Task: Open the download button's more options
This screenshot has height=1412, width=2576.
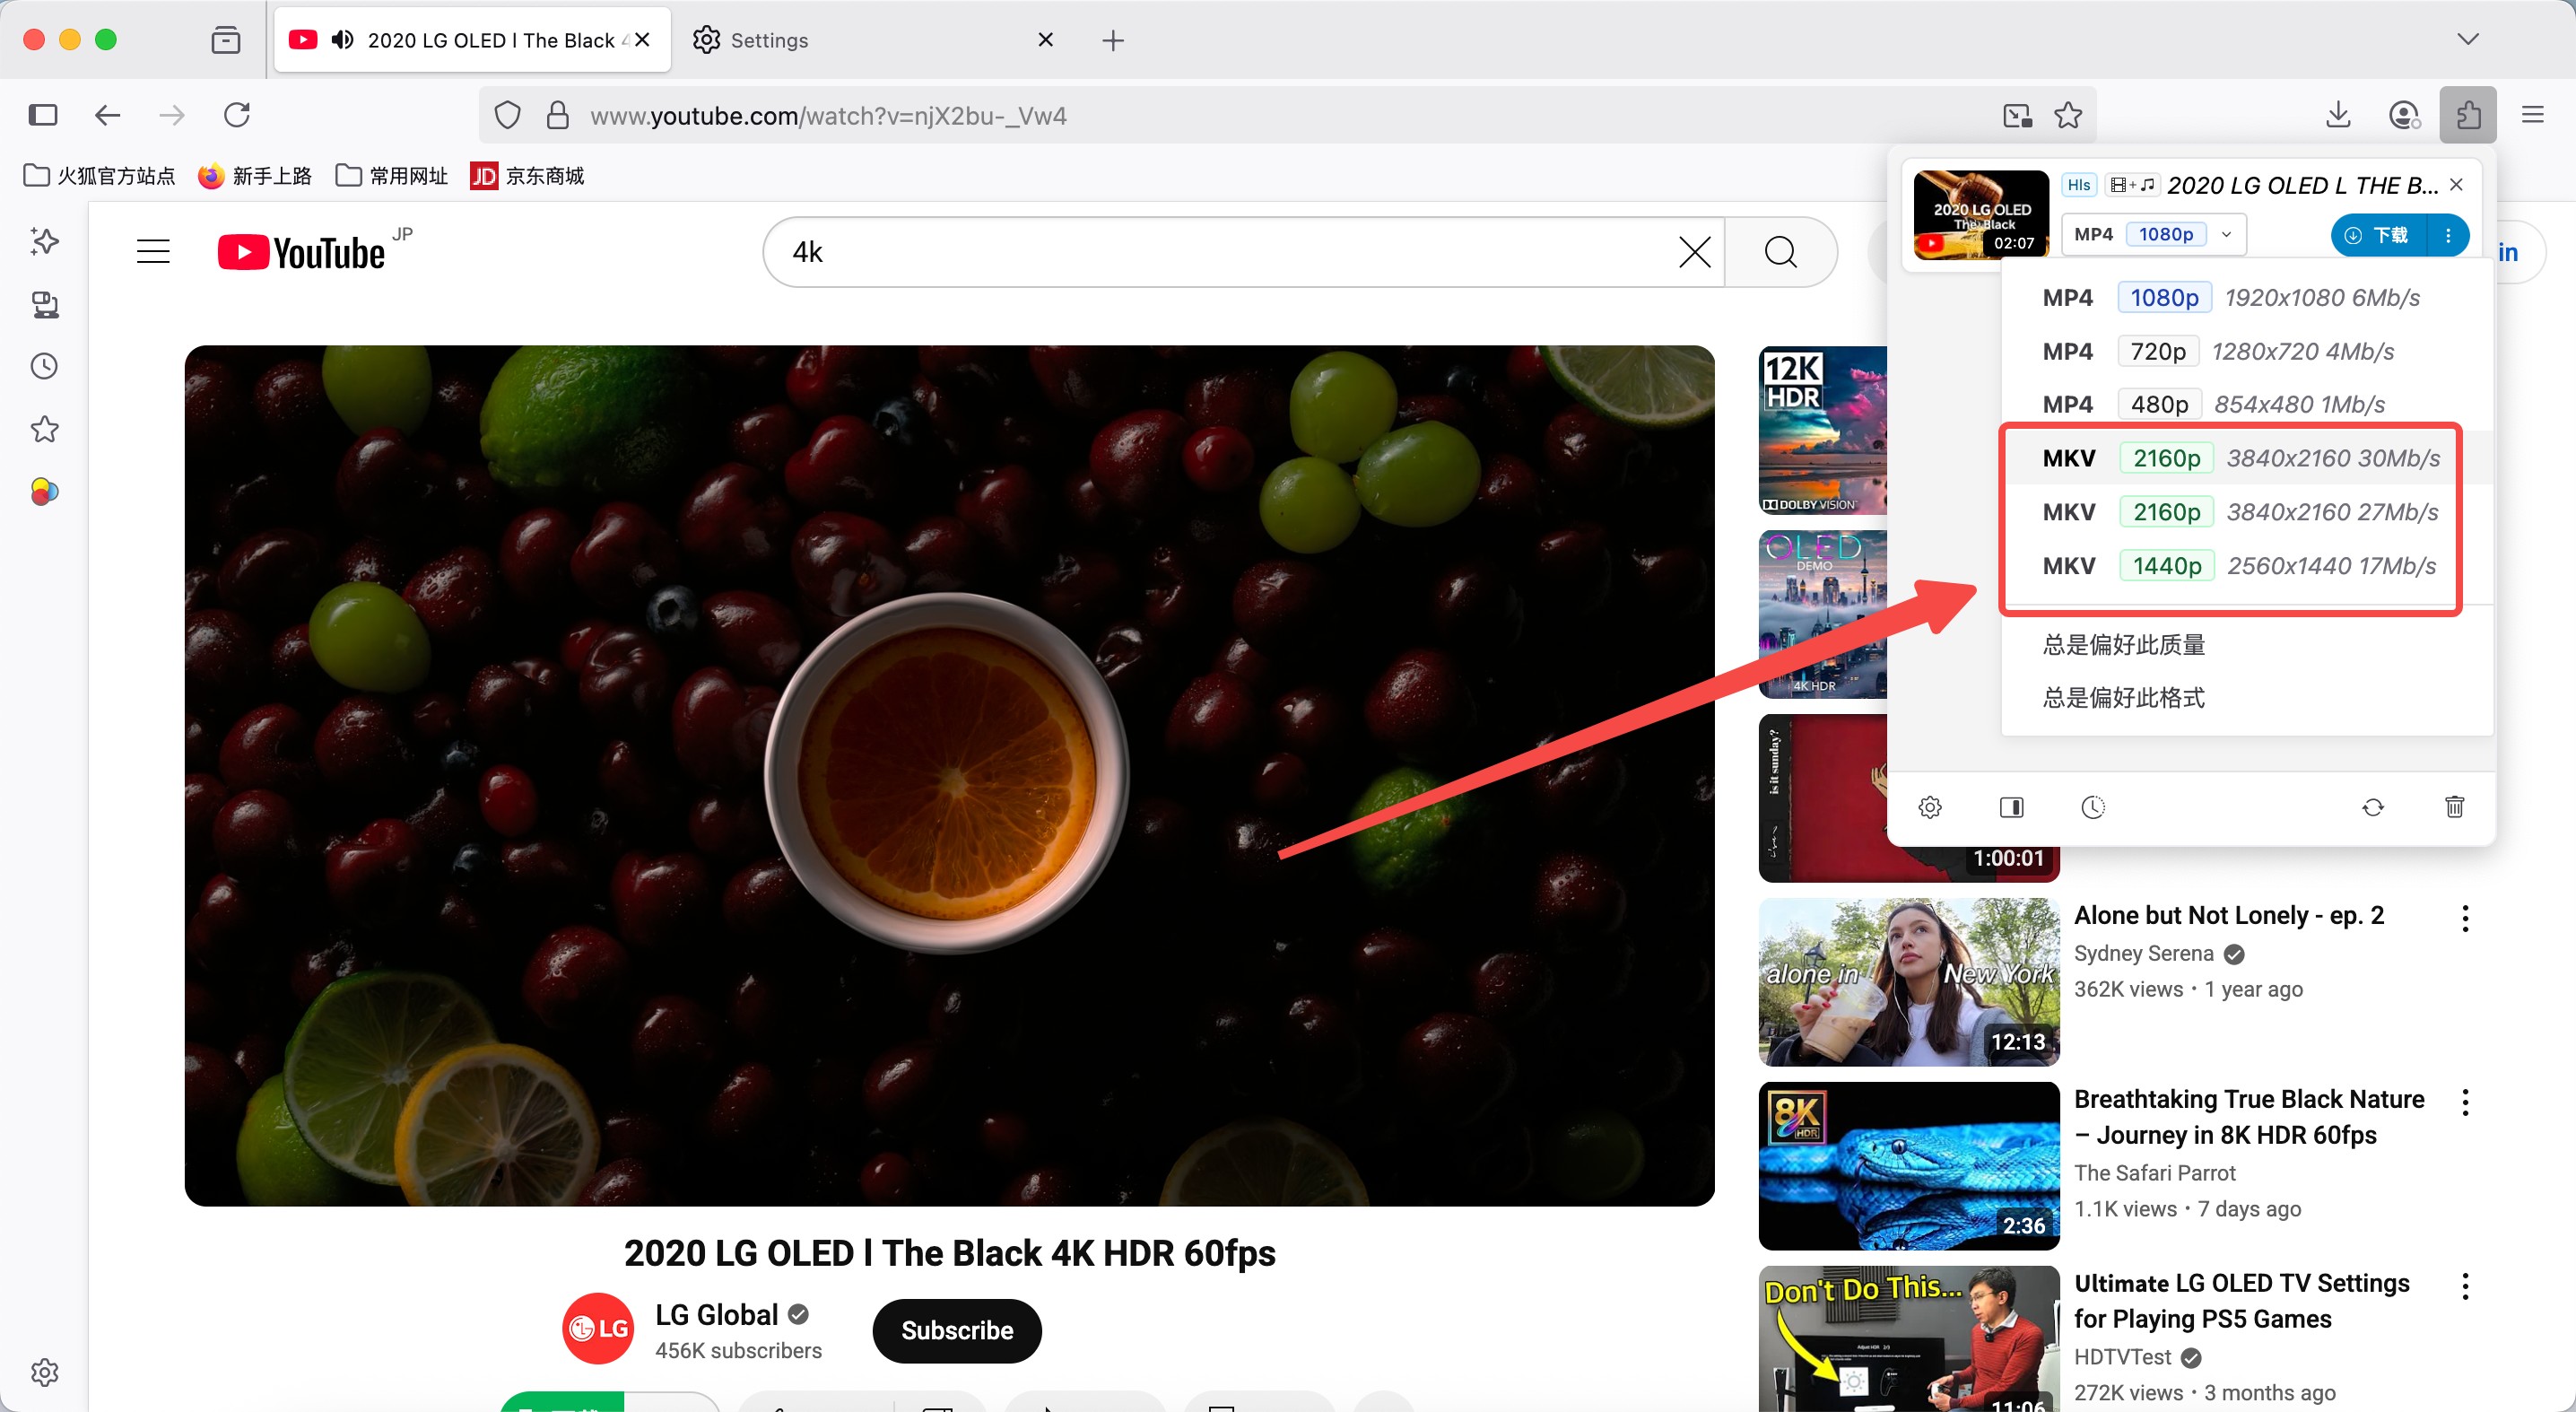Action: [x=2448, y=235]
